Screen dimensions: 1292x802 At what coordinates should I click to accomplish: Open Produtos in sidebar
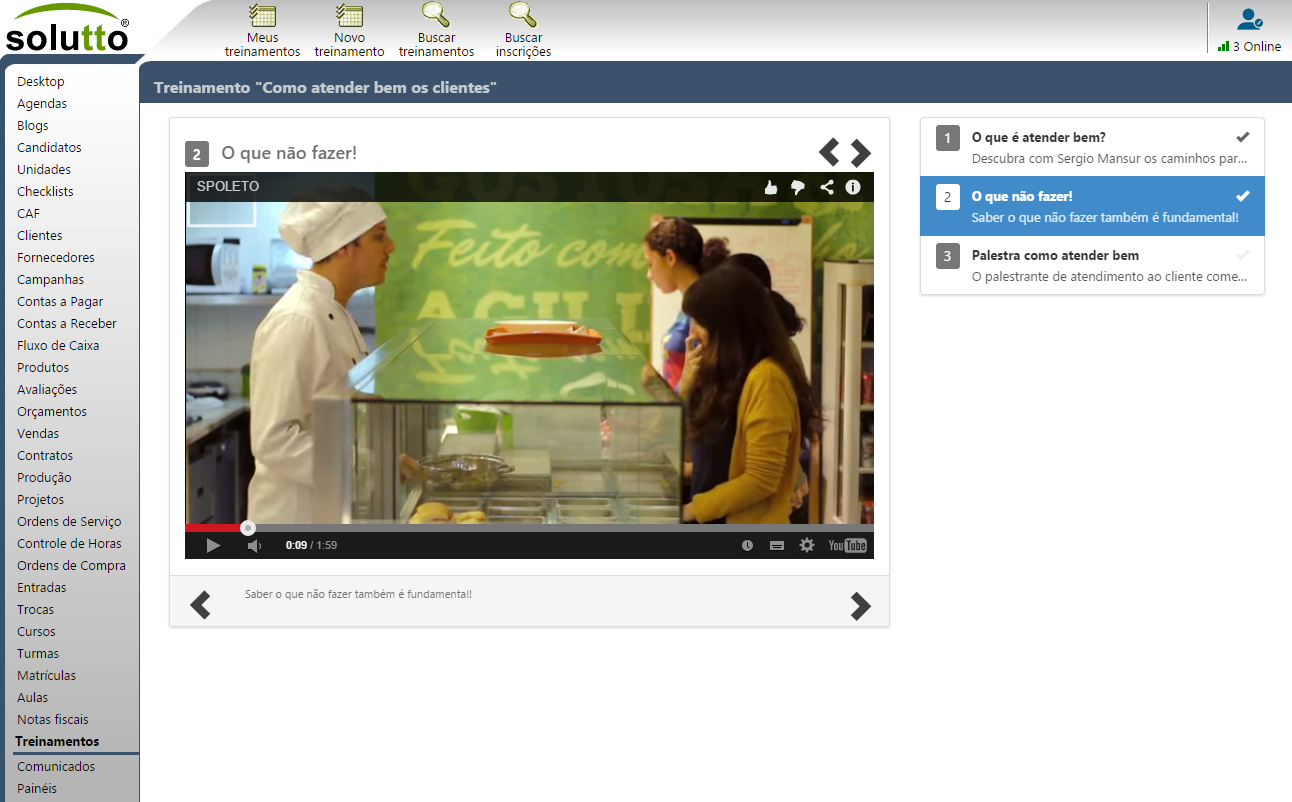[x=43, y=368]
